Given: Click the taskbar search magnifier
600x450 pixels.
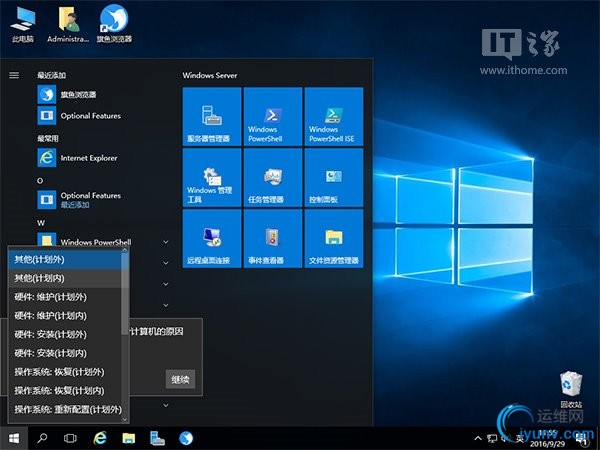Looking at the screenshot, I should point(42,438).
